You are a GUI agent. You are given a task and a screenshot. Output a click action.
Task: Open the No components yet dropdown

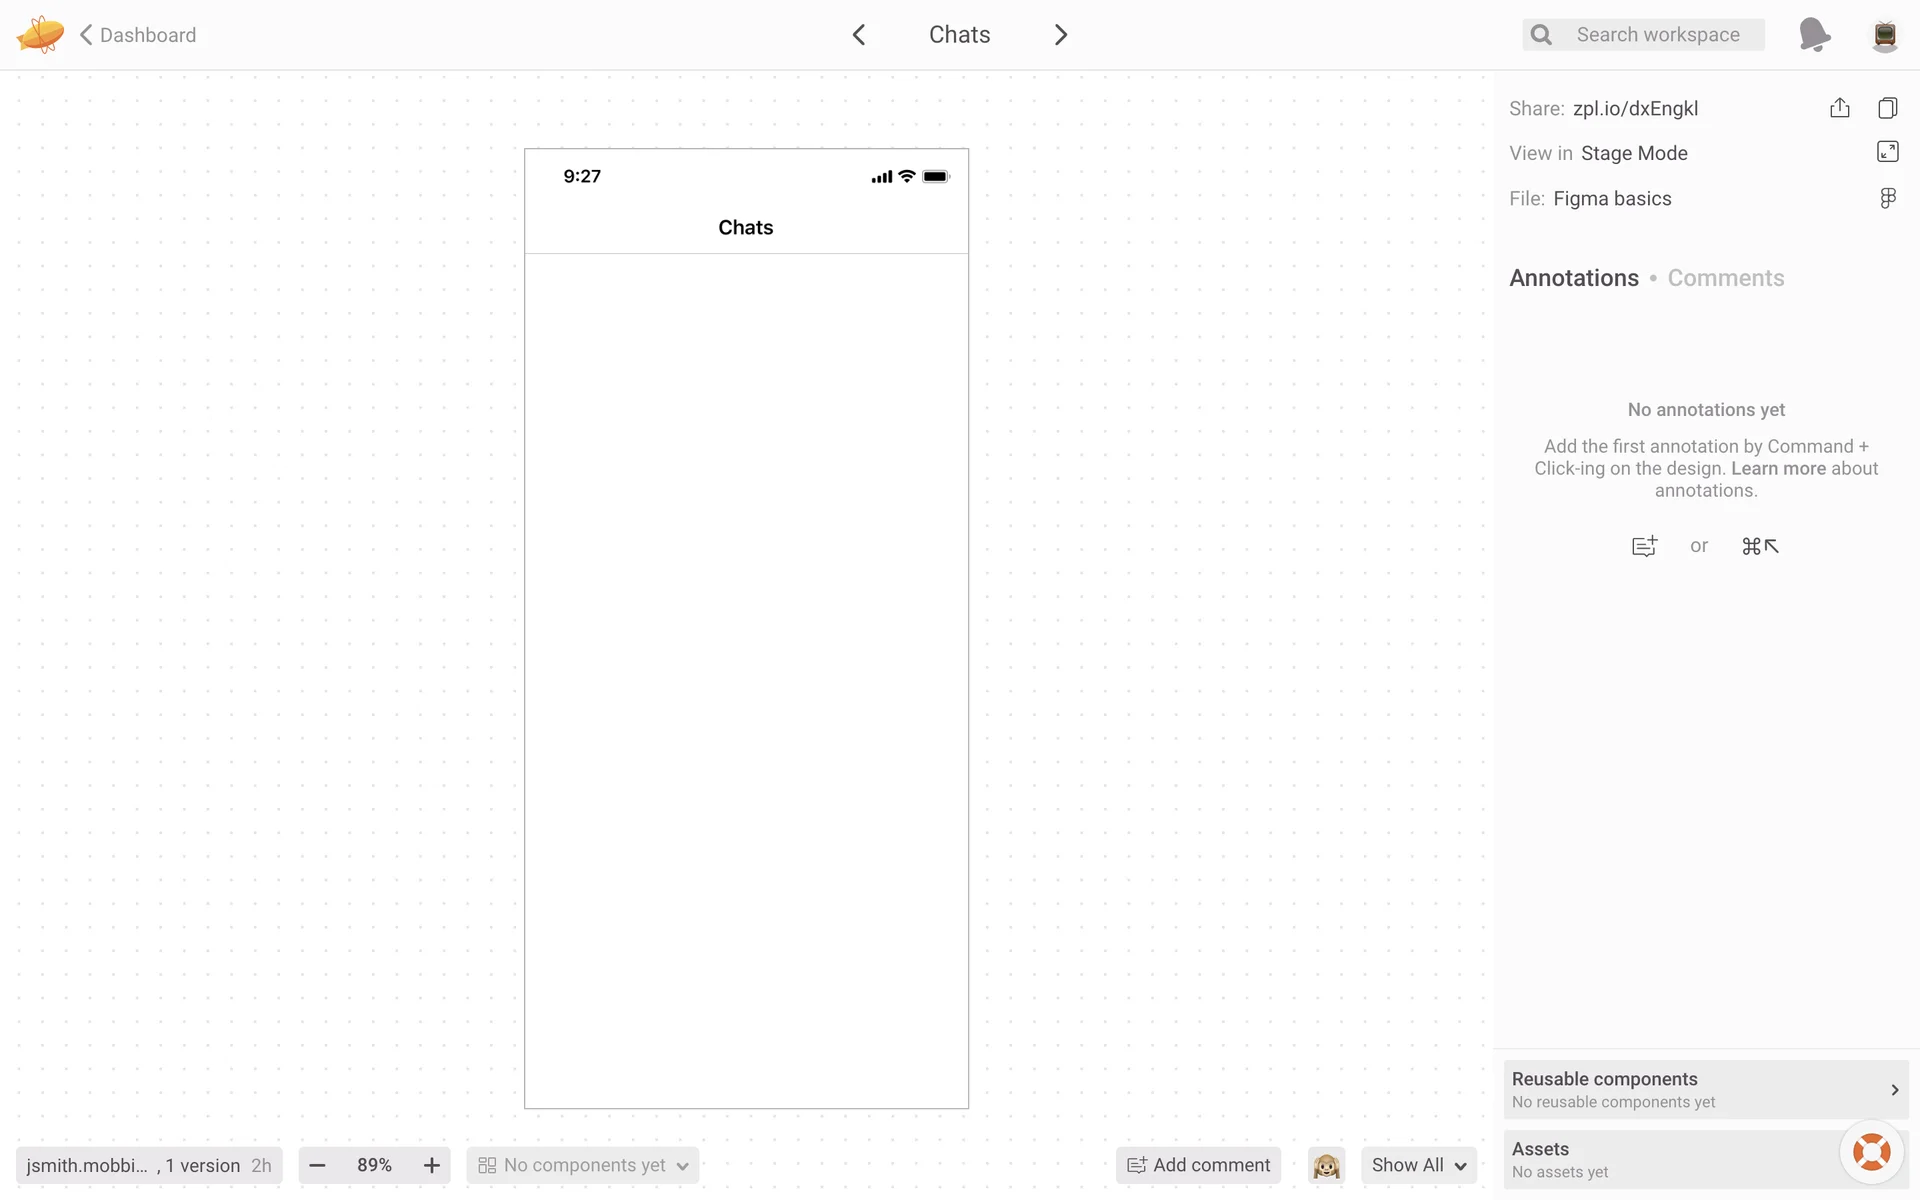tap(583, 1166)
